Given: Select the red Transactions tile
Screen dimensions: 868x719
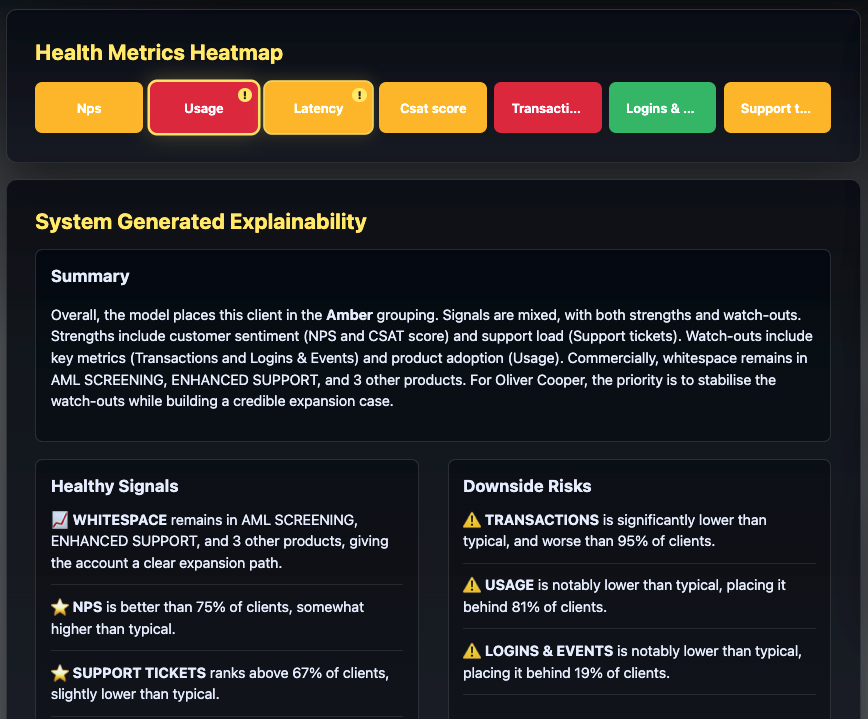Looking at the screenshot, I should [547, 107].
